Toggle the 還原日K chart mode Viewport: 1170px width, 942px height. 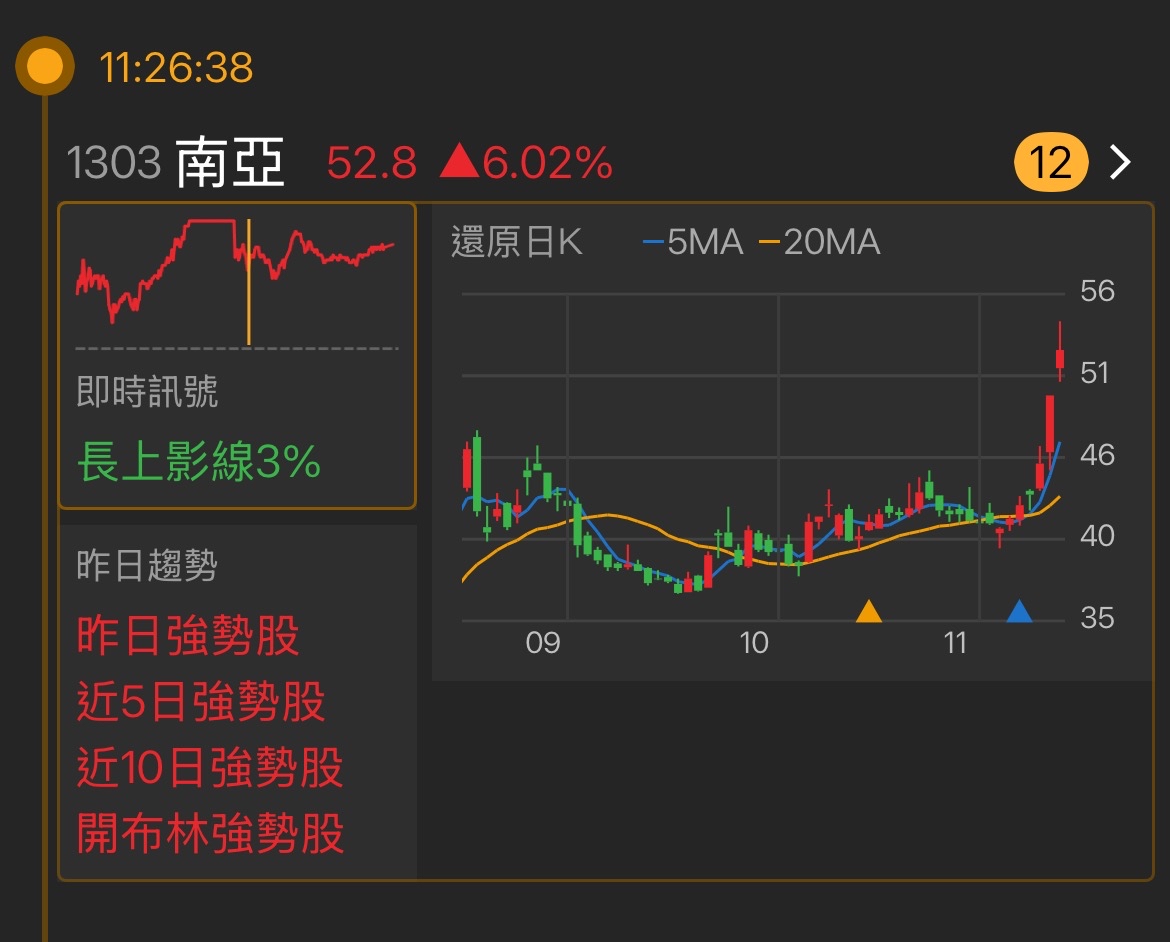[519, 242]
